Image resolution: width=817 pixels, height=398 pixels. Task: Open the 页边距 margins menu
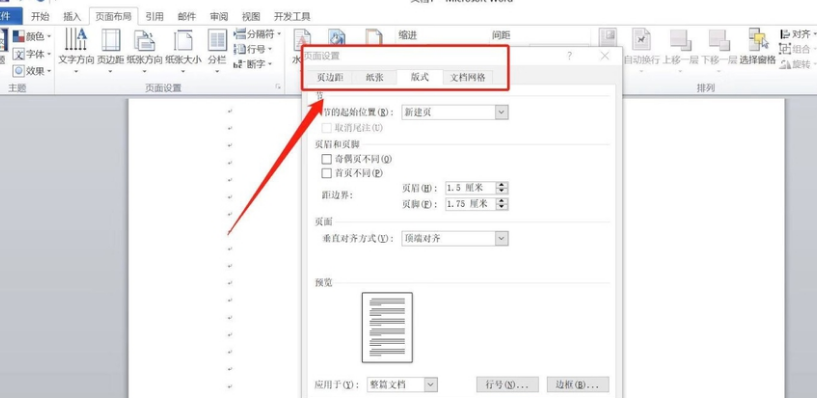(x=110, y=51)
